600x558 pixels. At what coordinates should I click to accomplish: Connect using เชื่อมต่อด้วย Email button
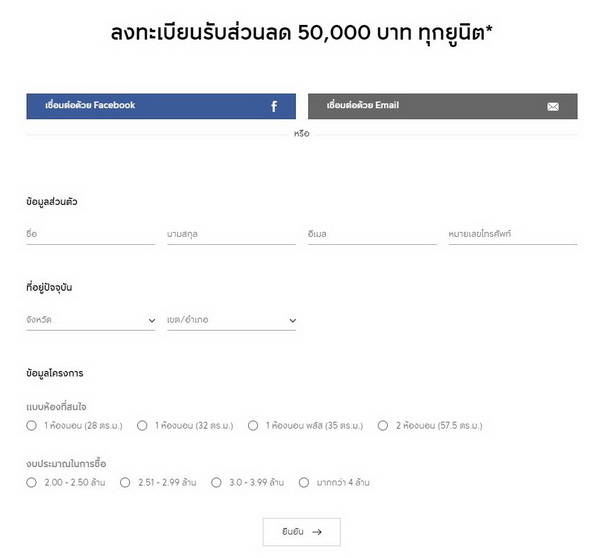point(442,106)
